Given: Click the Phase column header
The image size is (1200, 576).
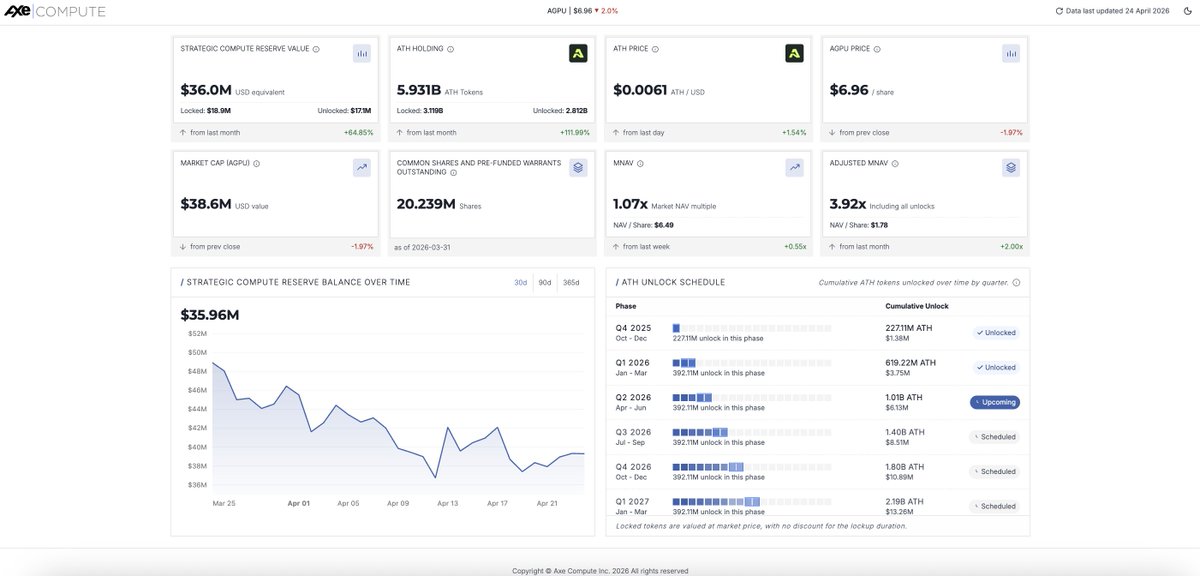Looking at the screenshot, I should click(626, 306).
